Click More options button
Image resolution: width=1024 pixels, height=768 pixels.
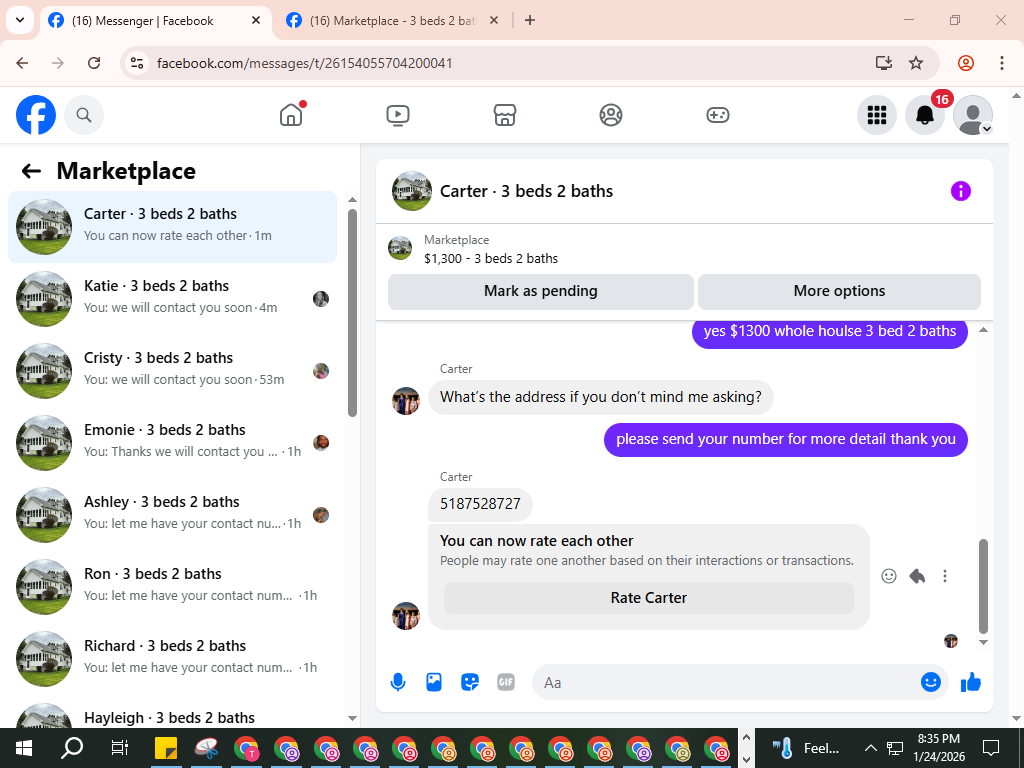tap(839, 291)
